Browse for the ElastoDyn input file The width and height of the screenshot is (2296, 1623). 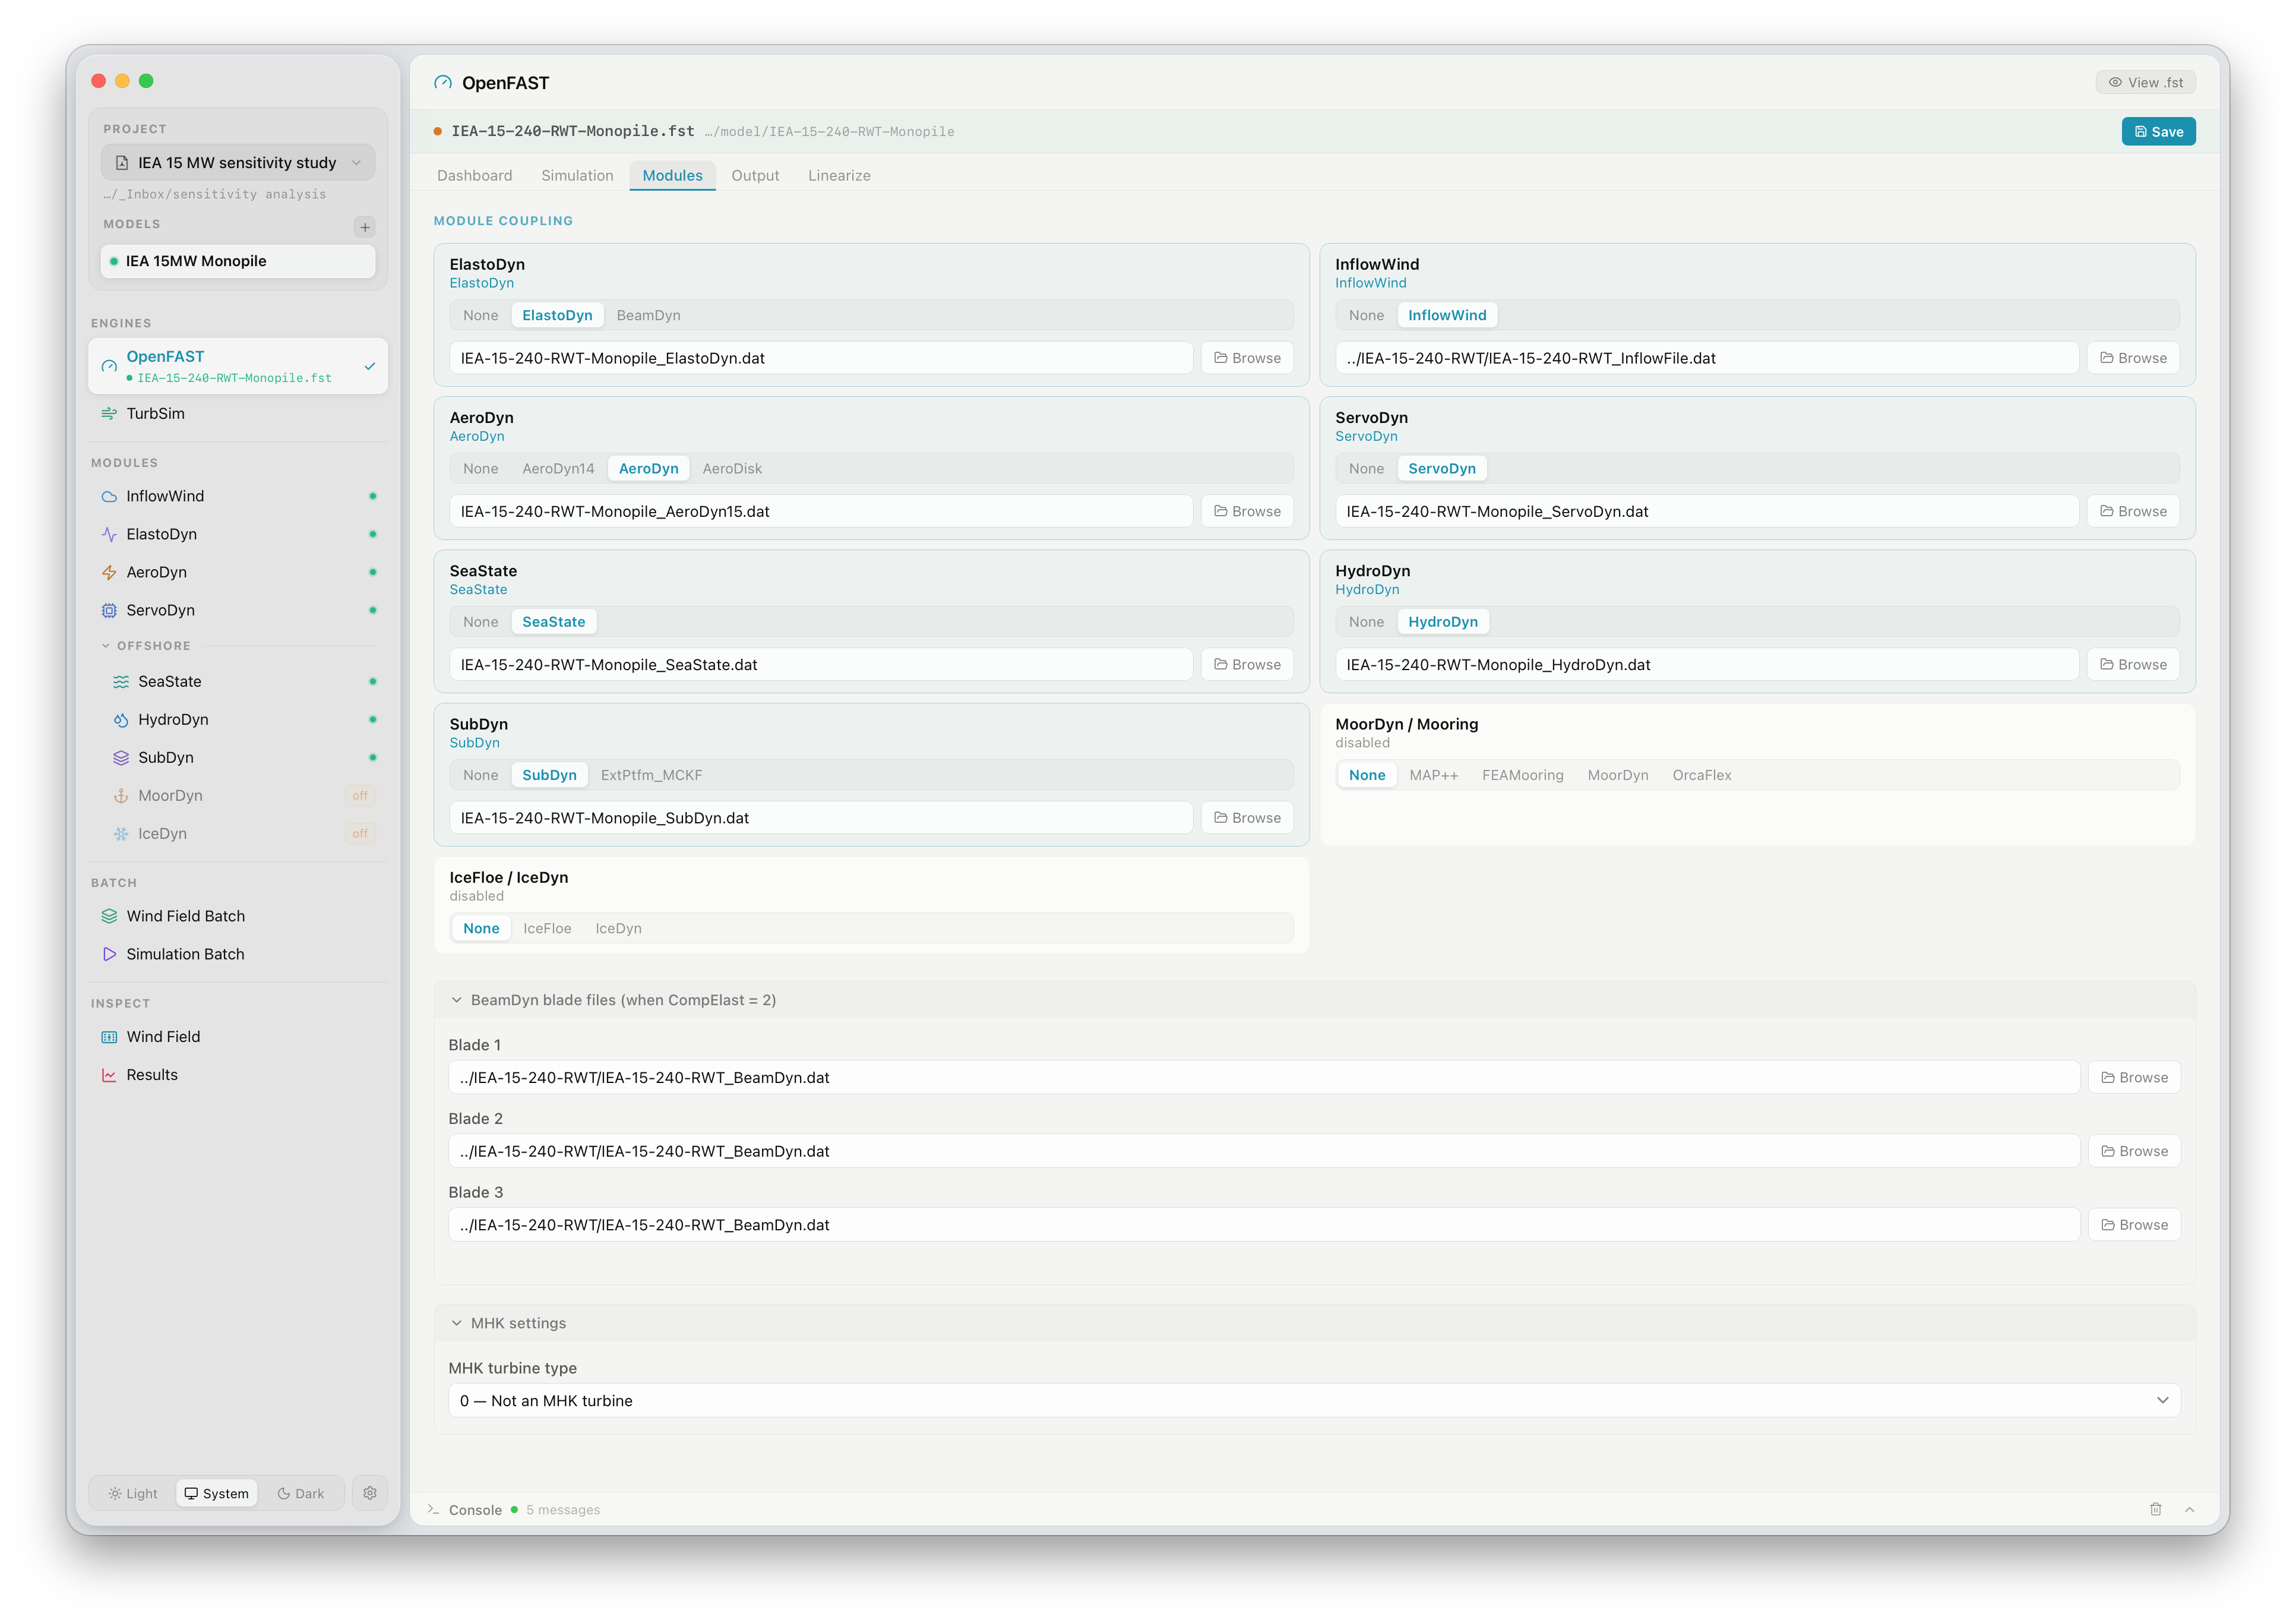tap(1247, 358)
